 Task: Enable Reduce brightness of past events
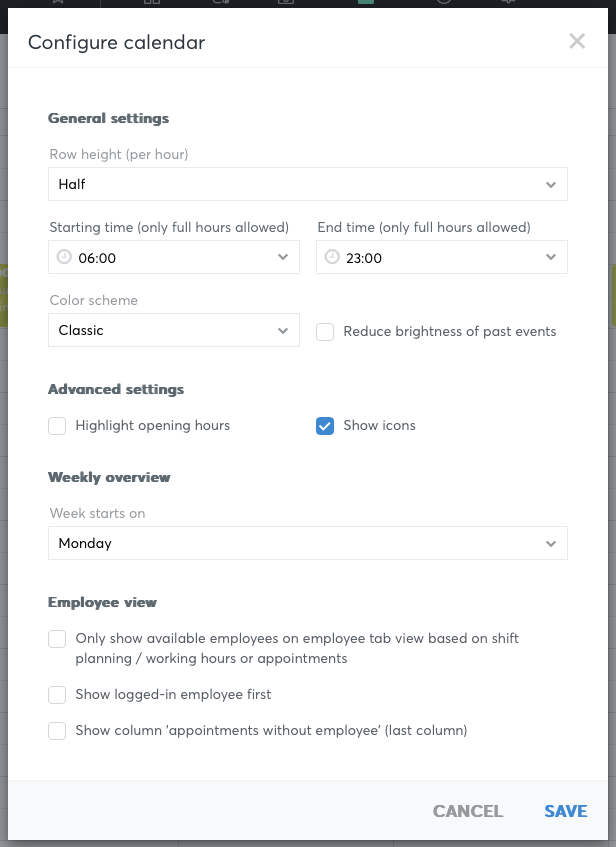click(x=325, y=332)
